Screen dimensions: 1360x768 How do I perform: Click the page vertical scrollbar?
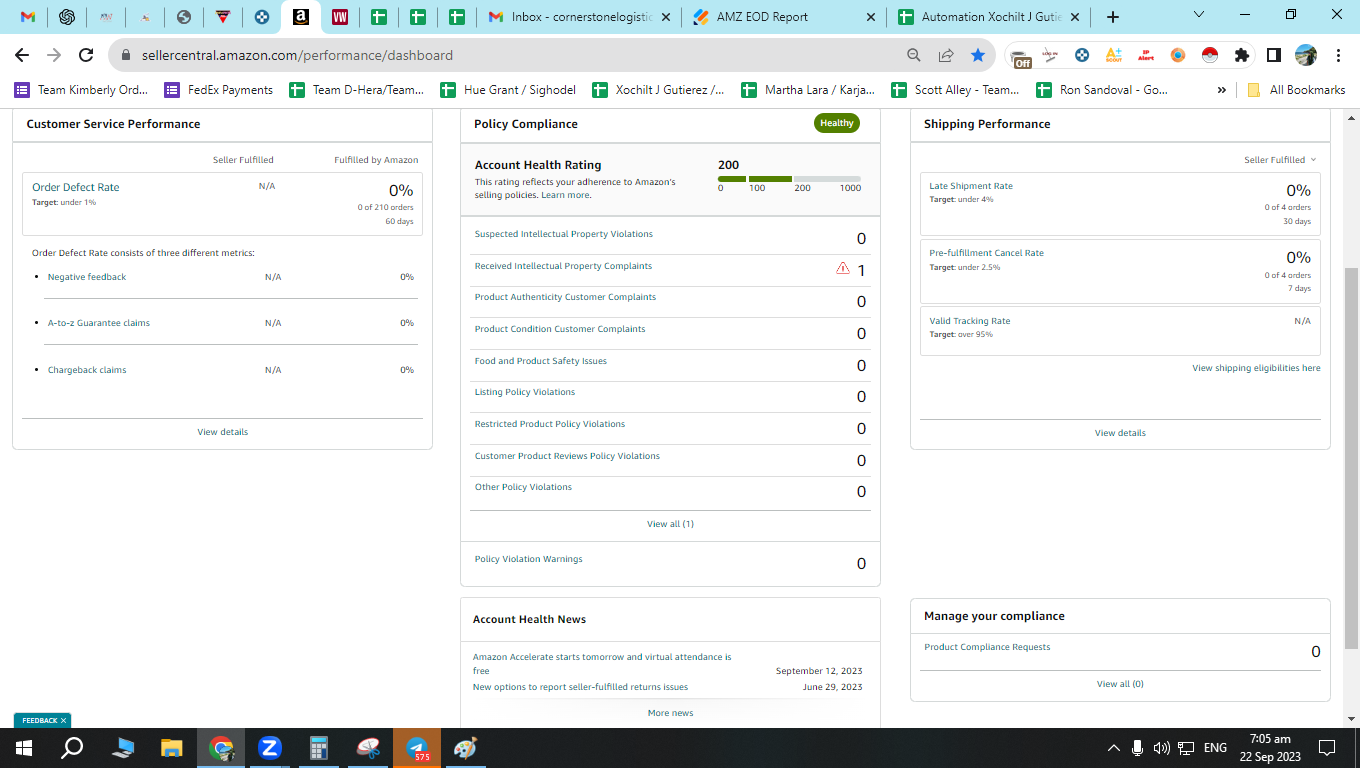[x=1351, y=458]
